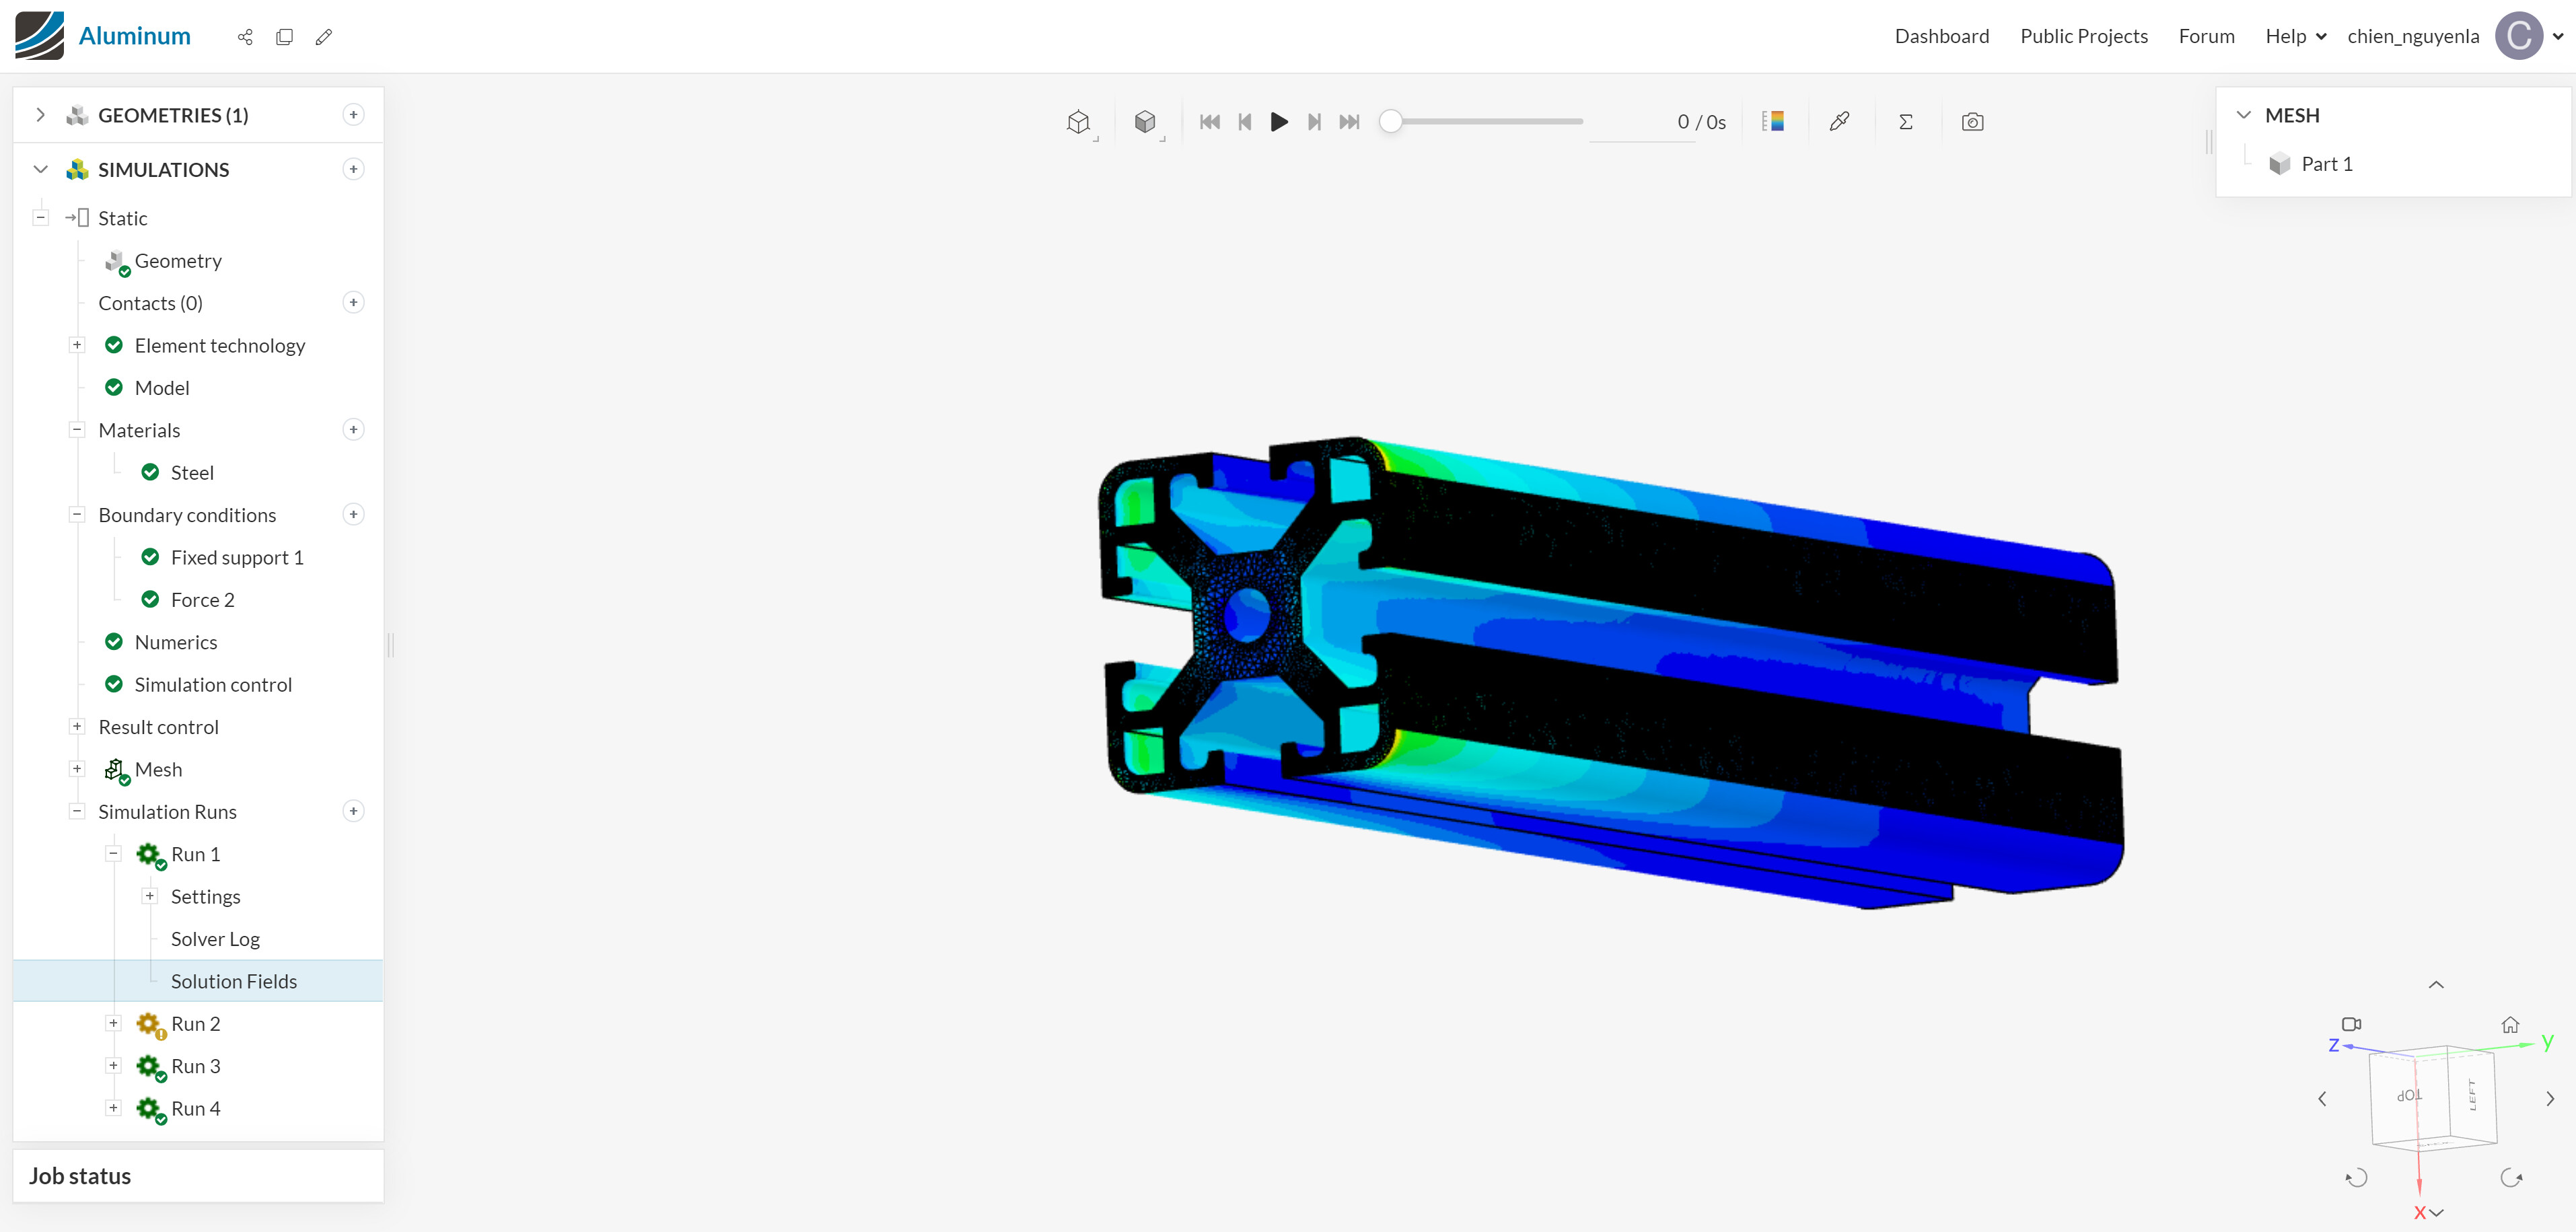2576x1232 pixels.
Task: Collapse the Materials tree node
Action: (x=77, y=430)
